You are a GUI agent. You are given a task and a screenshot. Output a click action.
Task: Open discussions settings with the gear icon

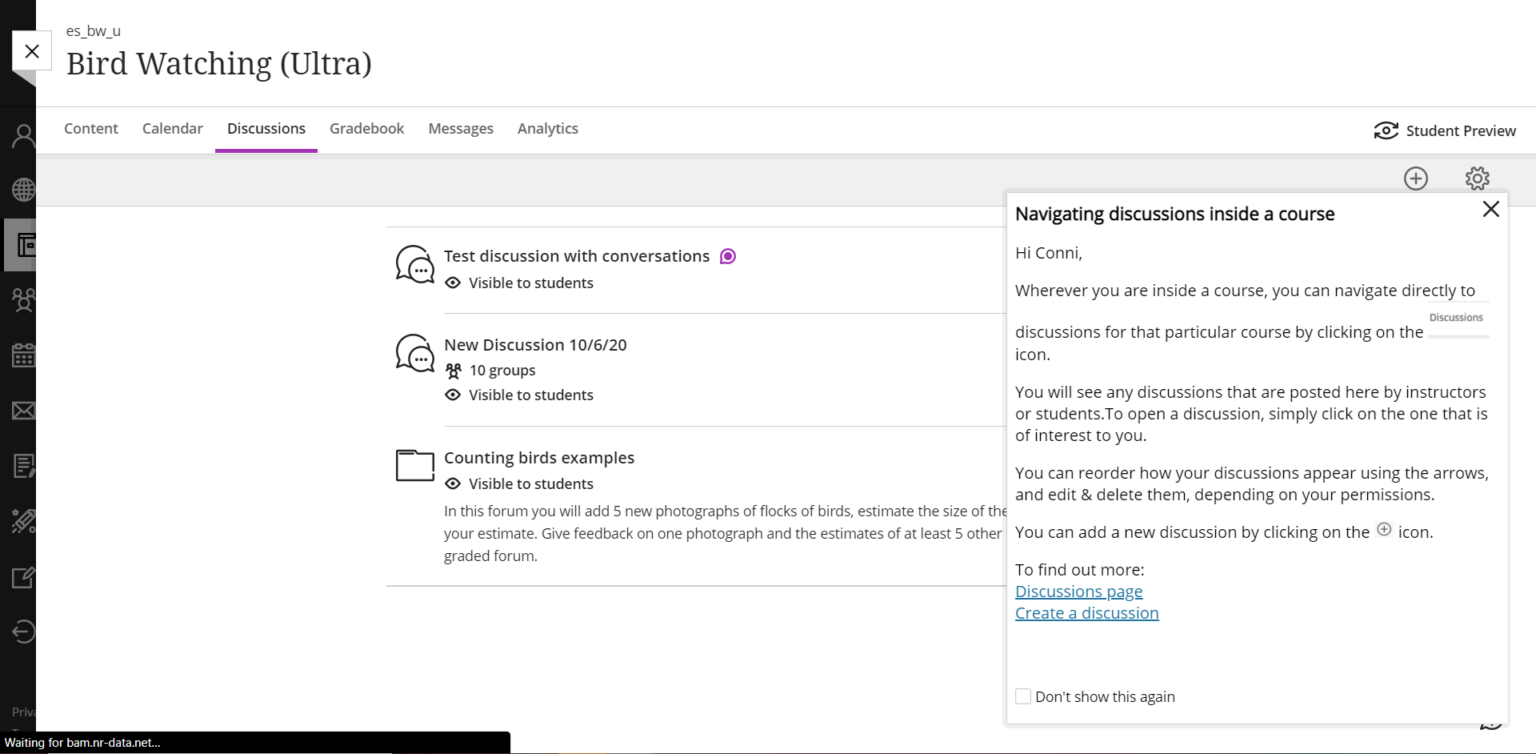pos(1477,178)
